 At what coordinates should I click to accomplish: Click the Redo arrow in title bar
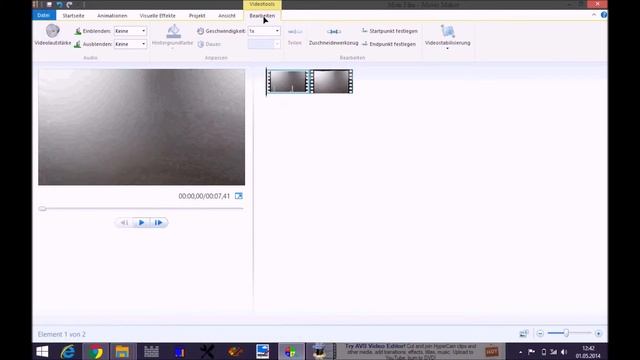(x=69, y=4)
